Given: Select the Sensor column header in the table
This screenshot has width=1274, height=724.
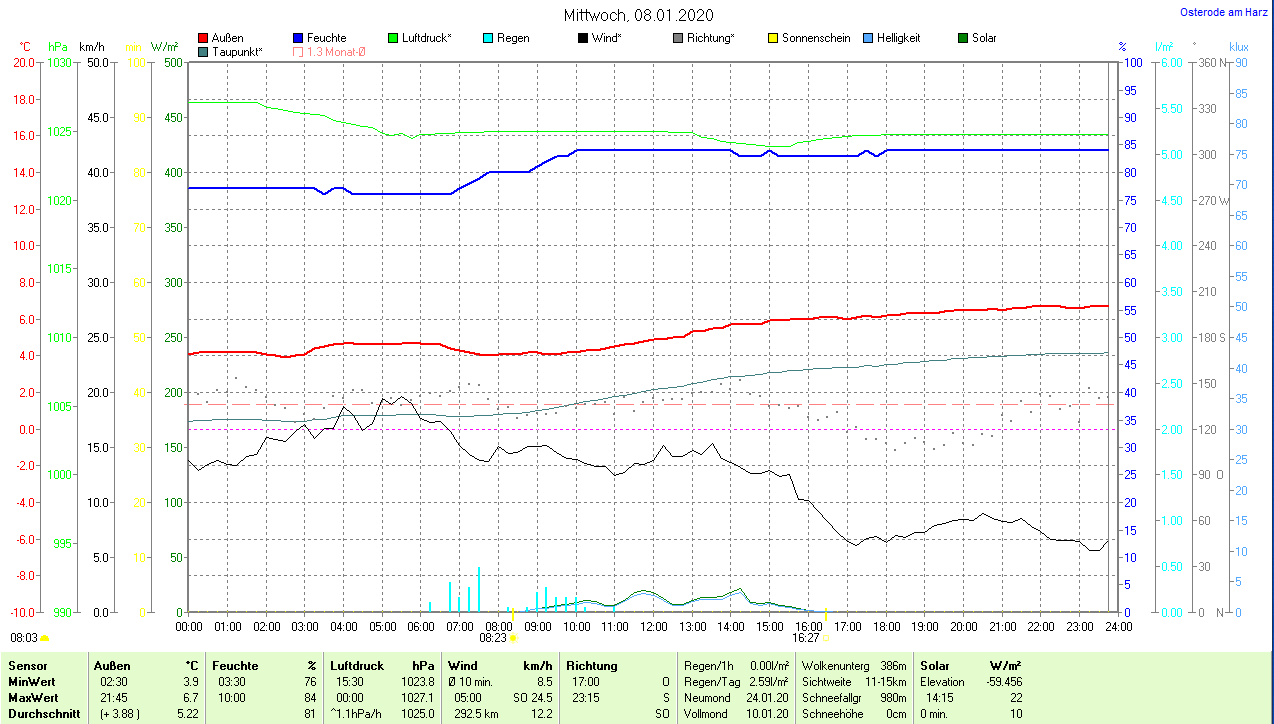Looking at the screenshot, I should (x=27, y=665).
